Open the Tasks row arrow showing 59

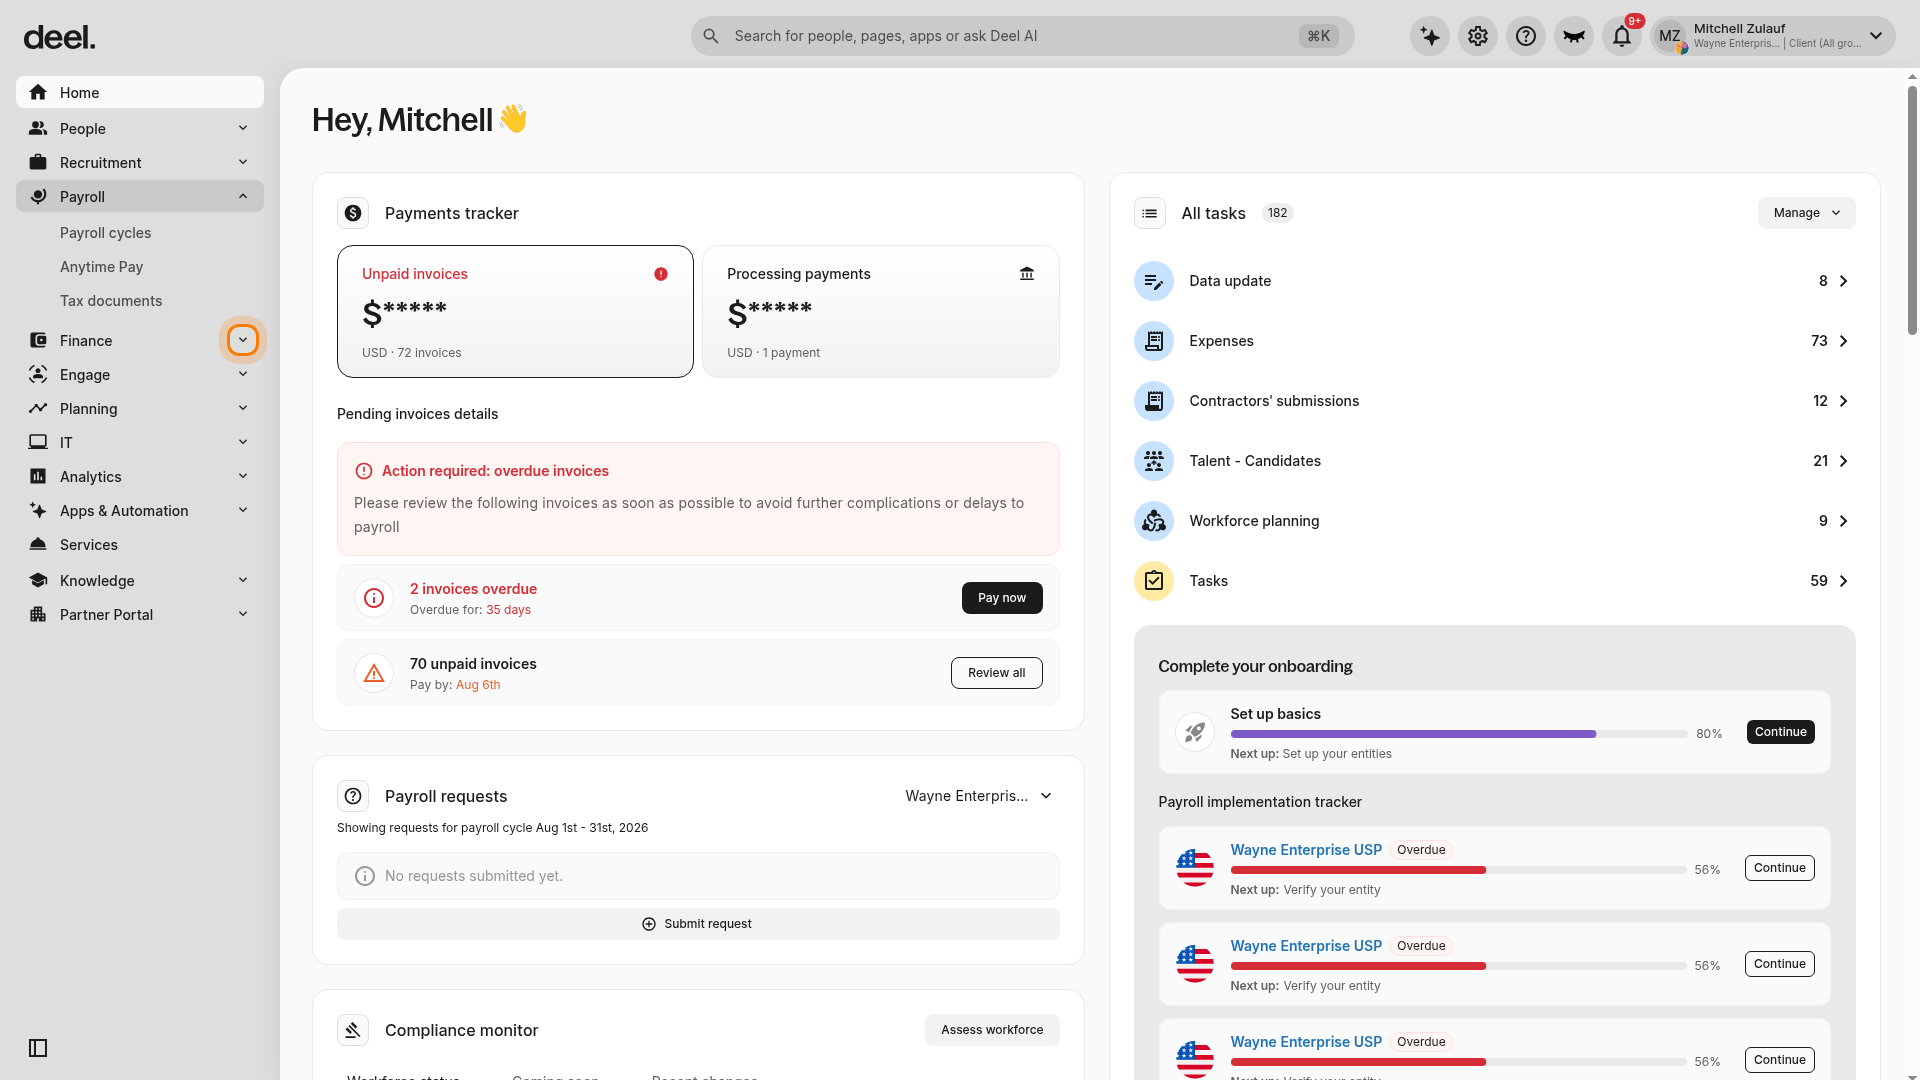pos(1843,581)
